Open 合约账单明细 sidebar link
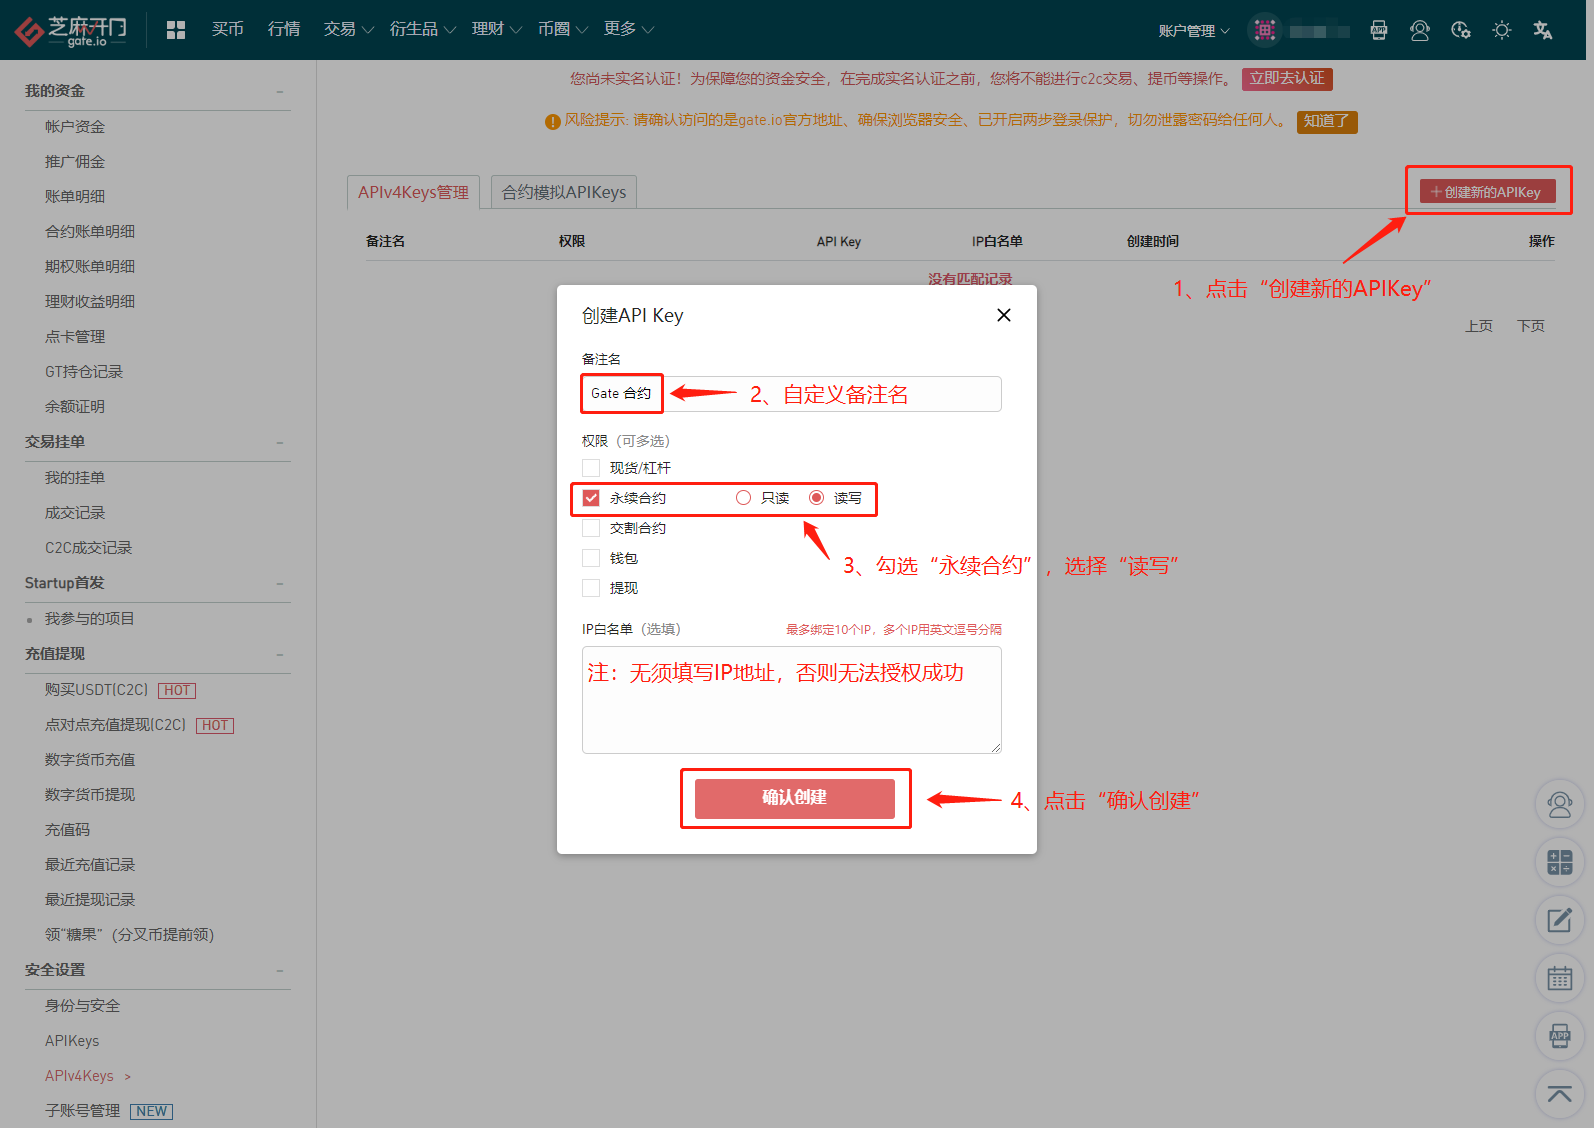 coord(90,231)
